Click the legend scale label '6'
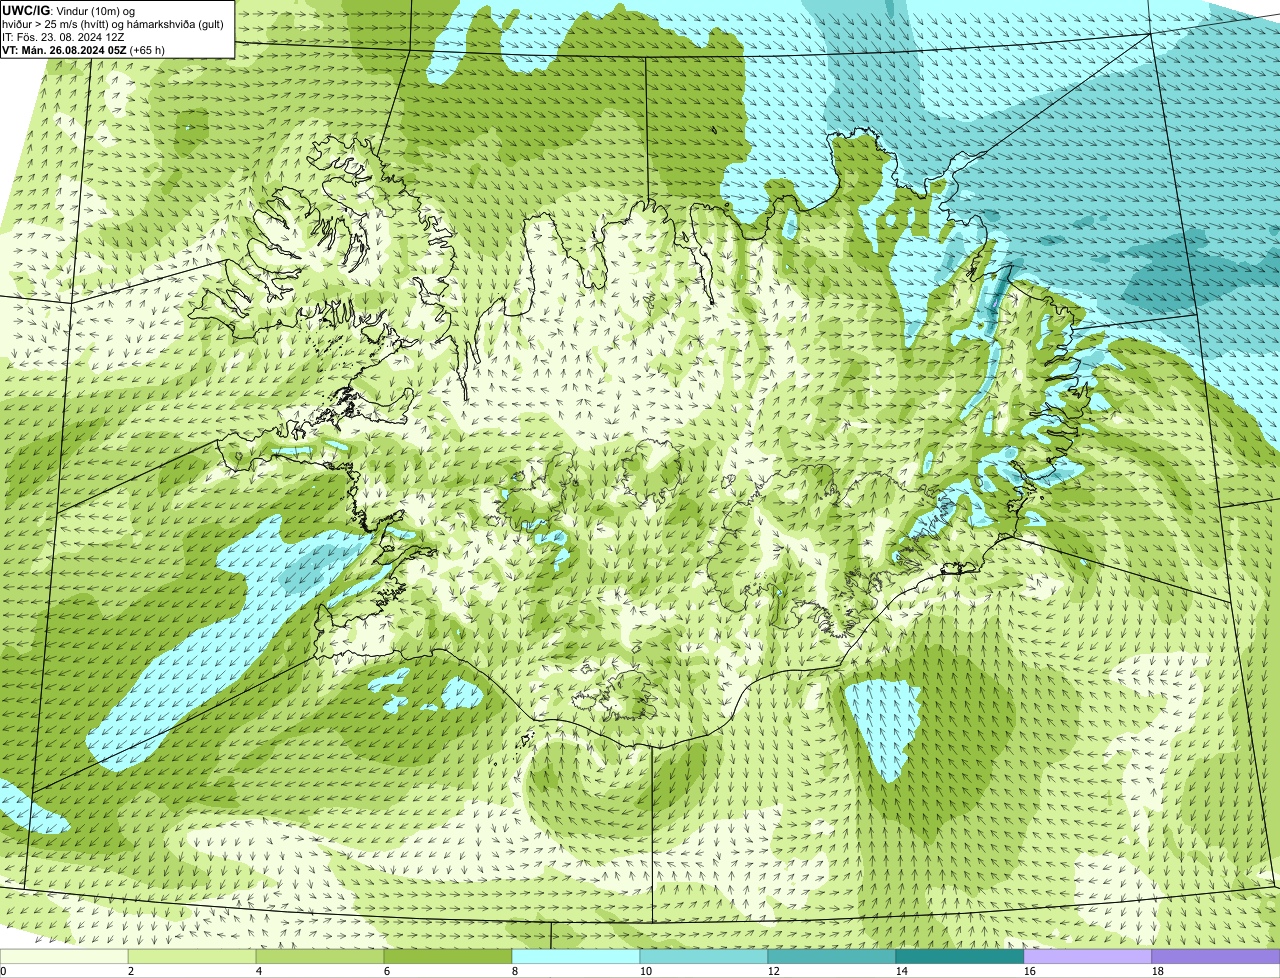This screenshot has height=978, width=1280. [x=387, y=971]
